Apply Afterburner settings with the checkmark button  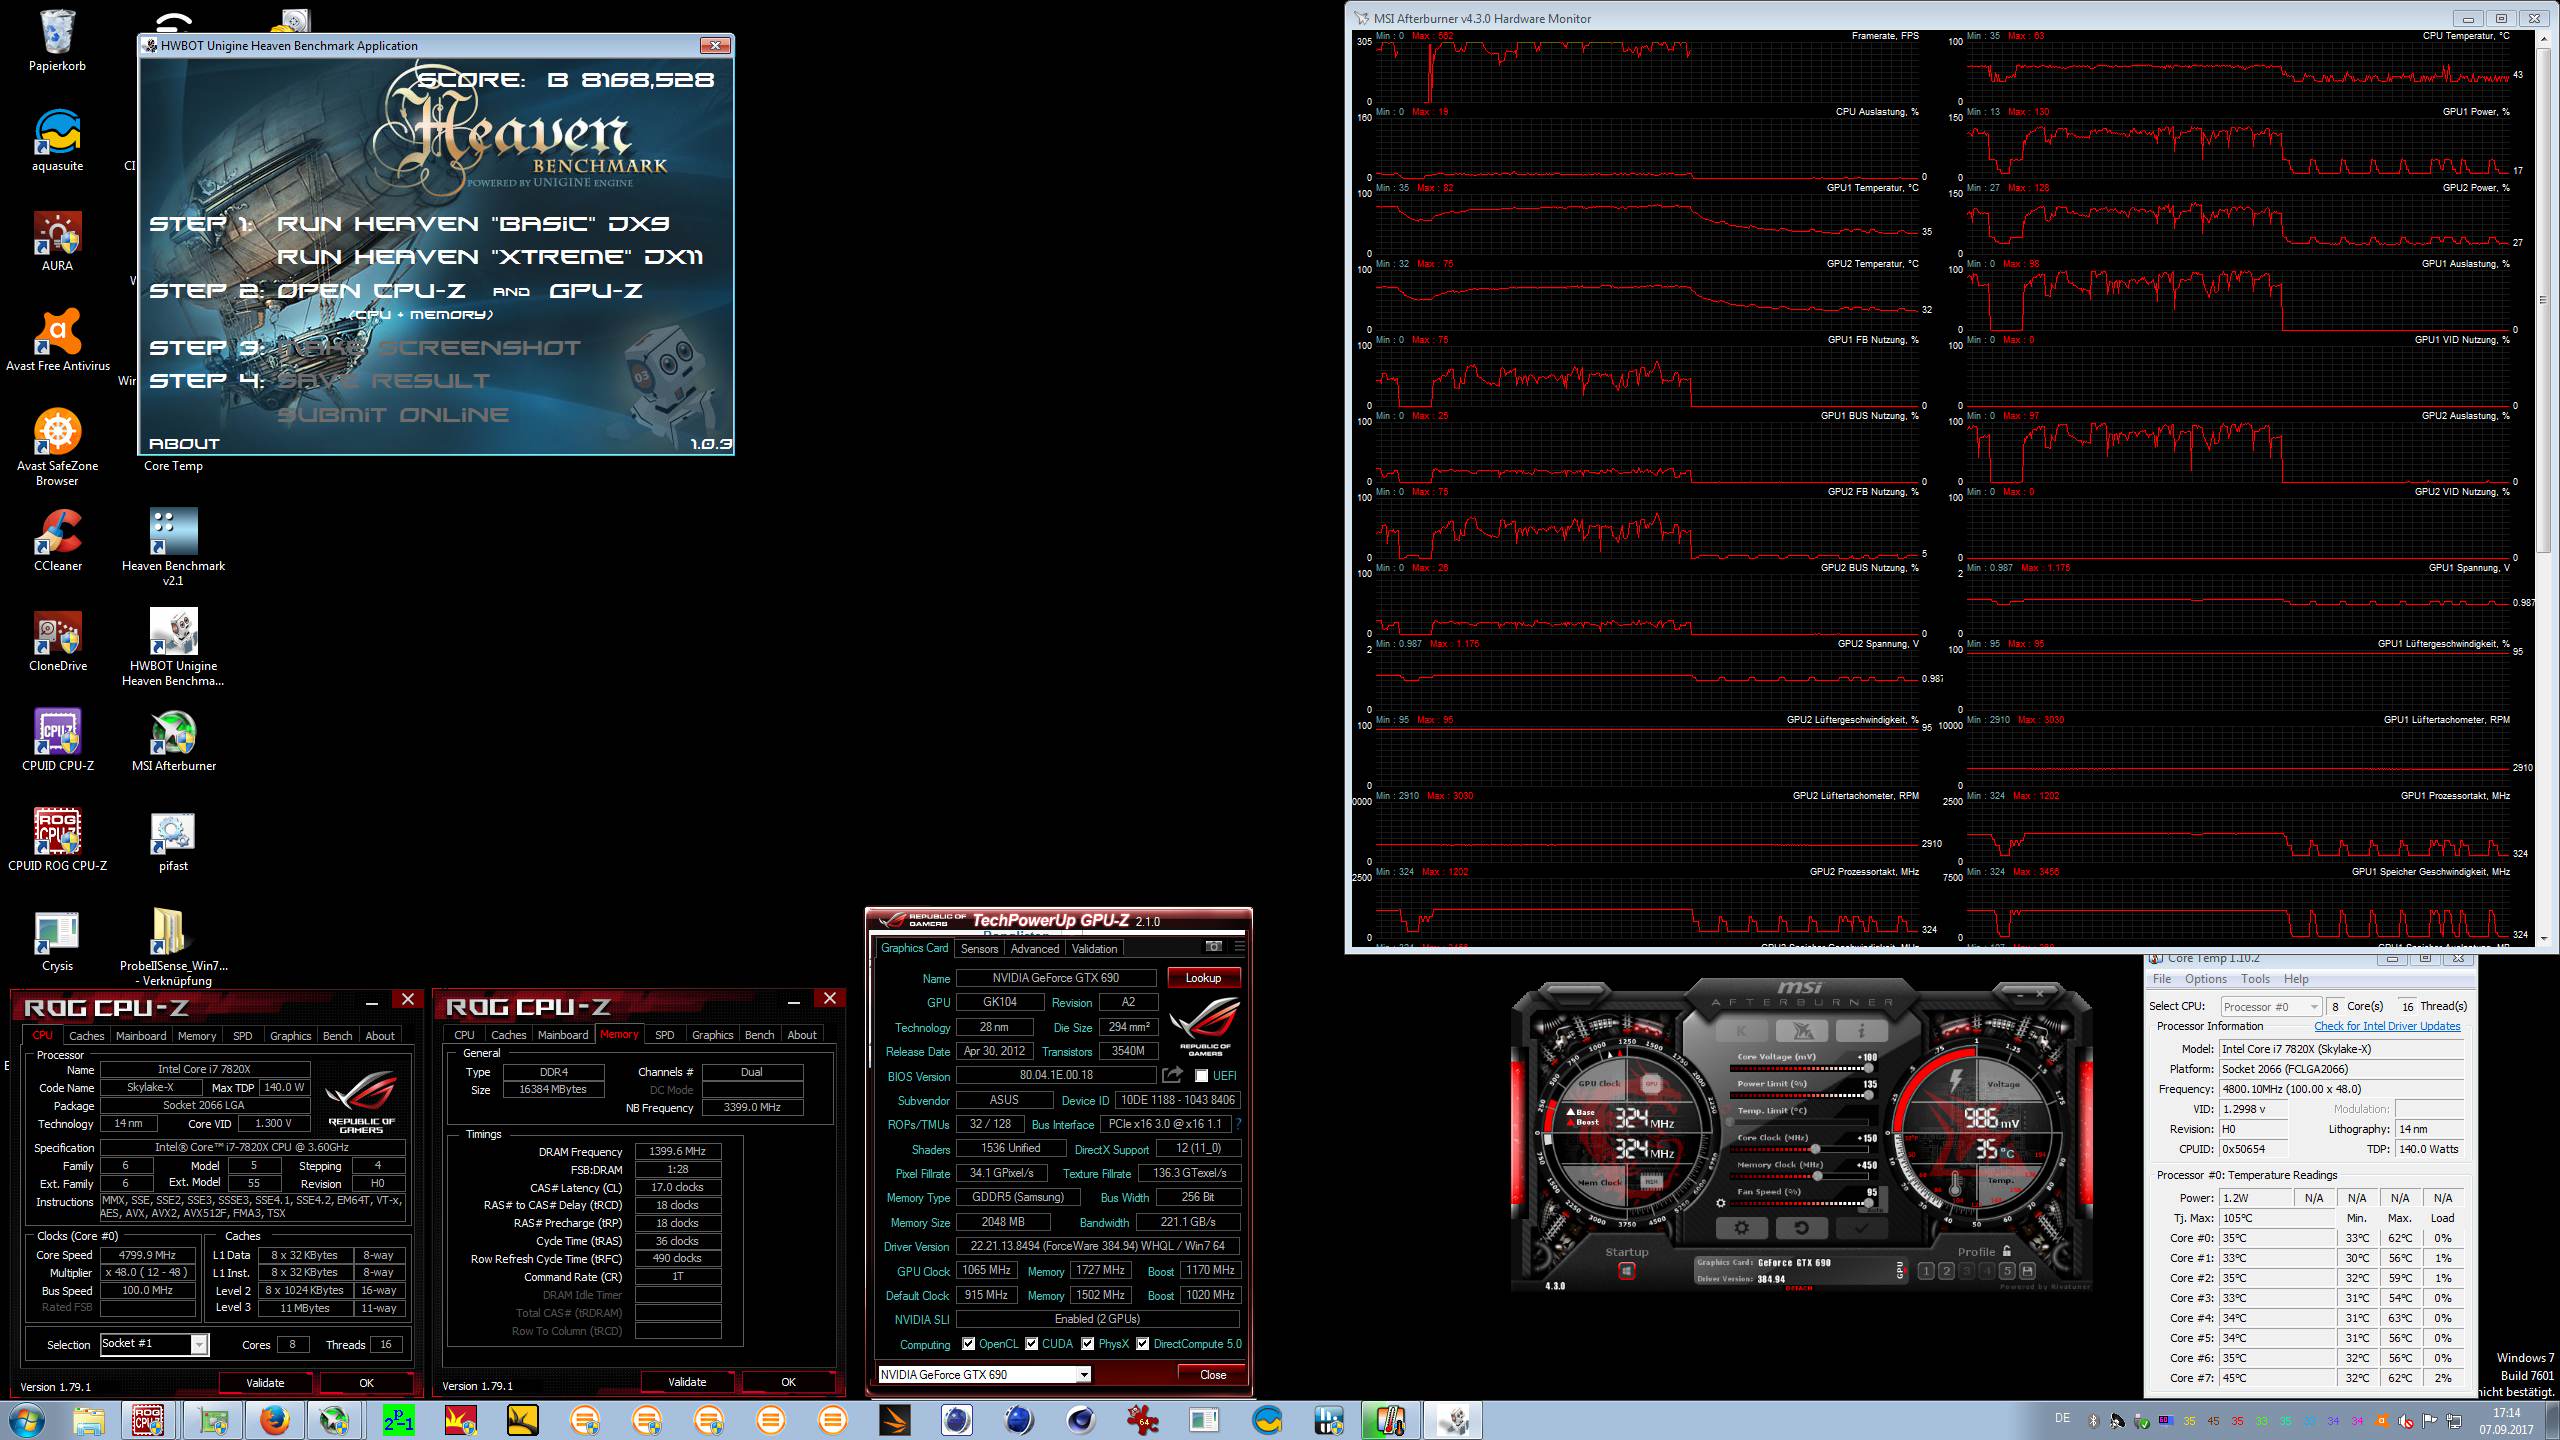click(1861, 1228)
